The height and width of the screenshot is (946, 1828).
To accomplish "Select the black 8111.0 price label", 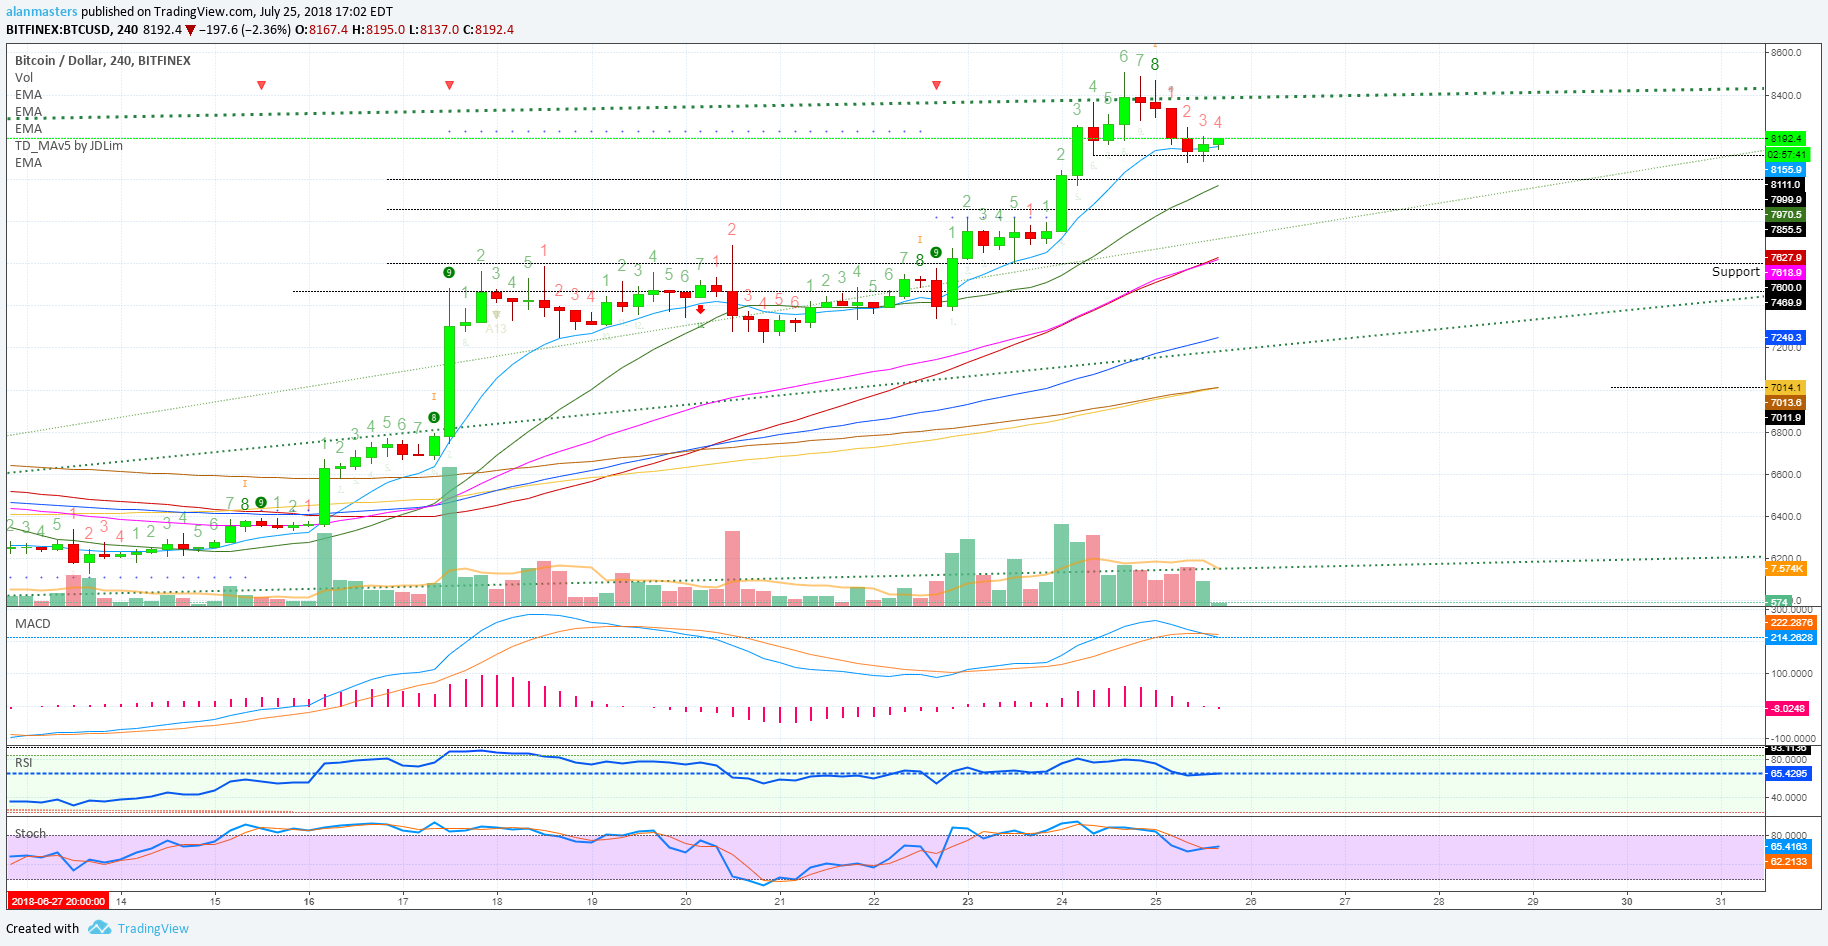I will [1786, 185].
